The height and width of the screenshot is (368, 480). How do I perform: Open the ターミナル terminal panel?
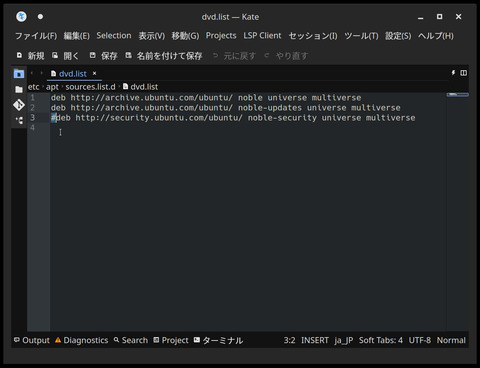[218, 340]
